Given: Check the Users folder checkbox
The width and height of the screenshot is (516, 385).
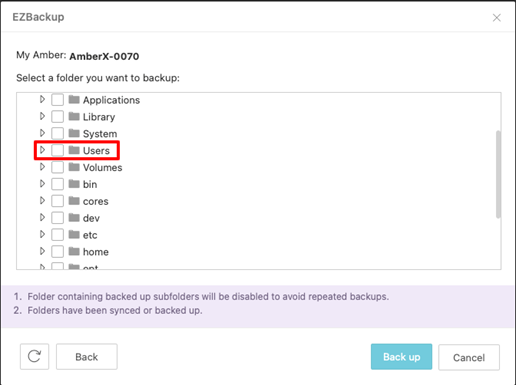Looking at the screenshot, I should coord(58,150).
